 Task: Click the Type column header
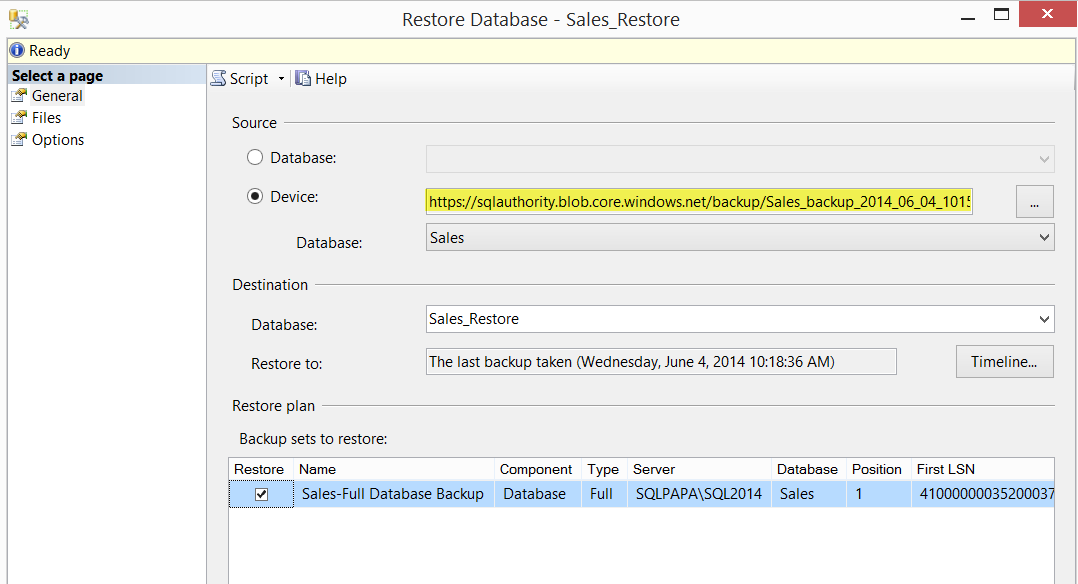(x=604, y=469)
